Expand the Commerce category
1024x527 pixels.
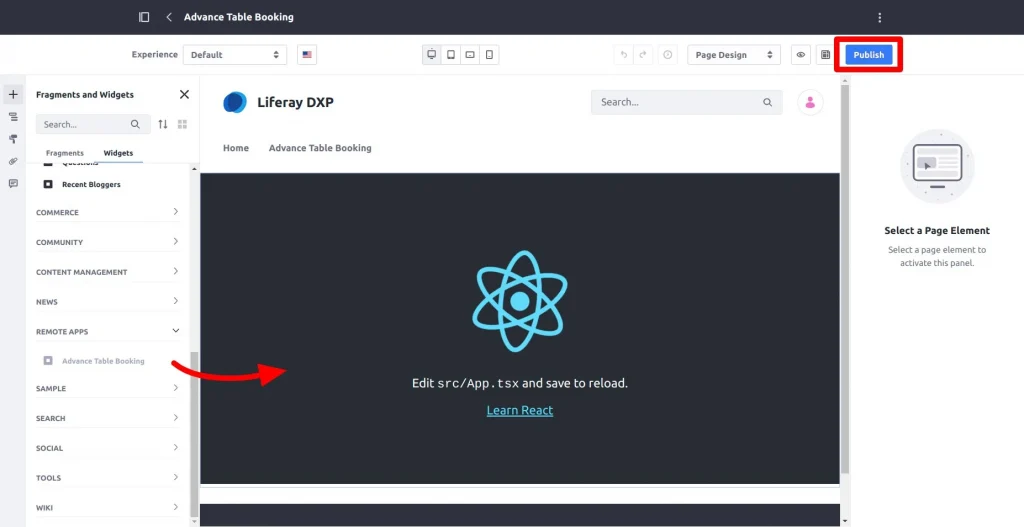click(x=108, y=212)
